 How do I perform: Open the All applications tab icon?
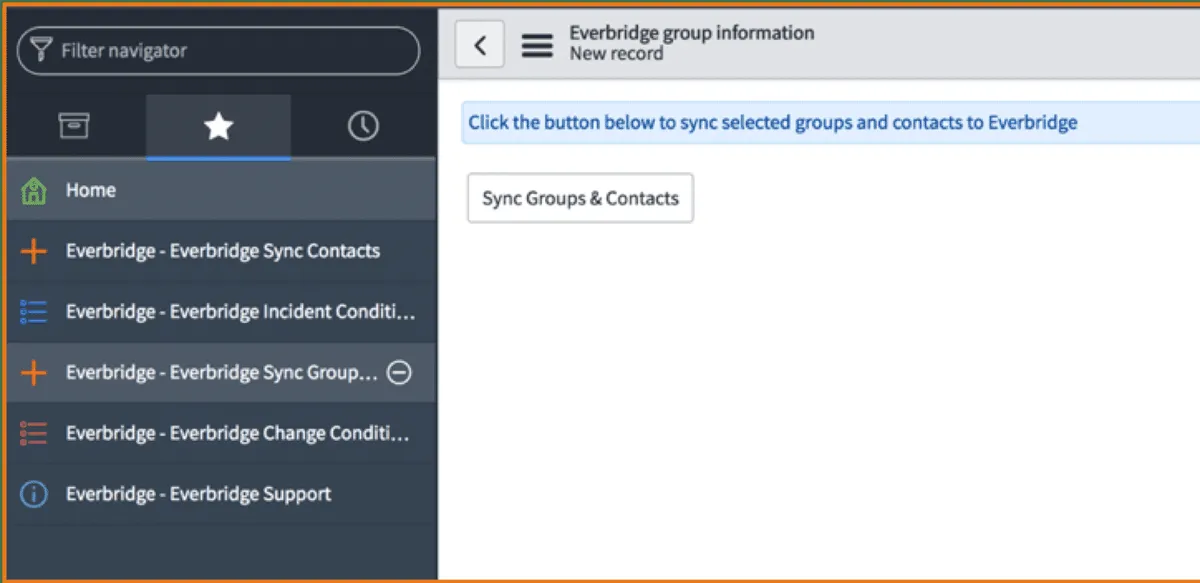[75, 126]
